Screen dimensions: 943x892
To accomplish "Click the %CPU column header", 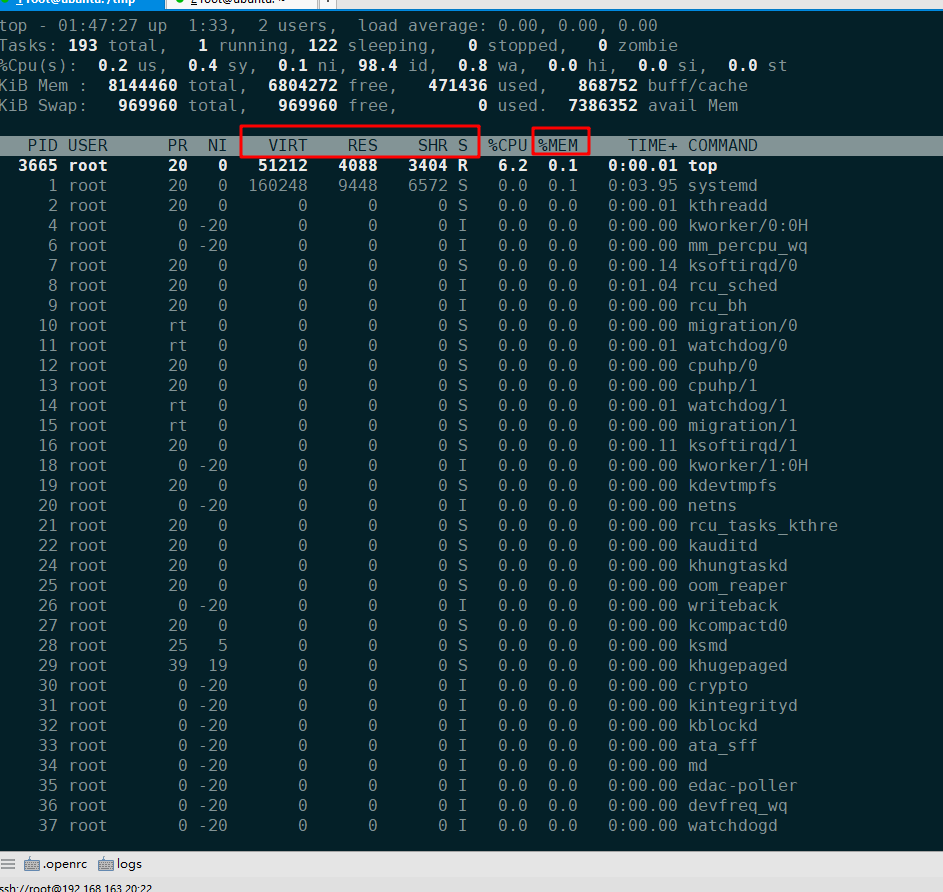I will pos(508,146).
